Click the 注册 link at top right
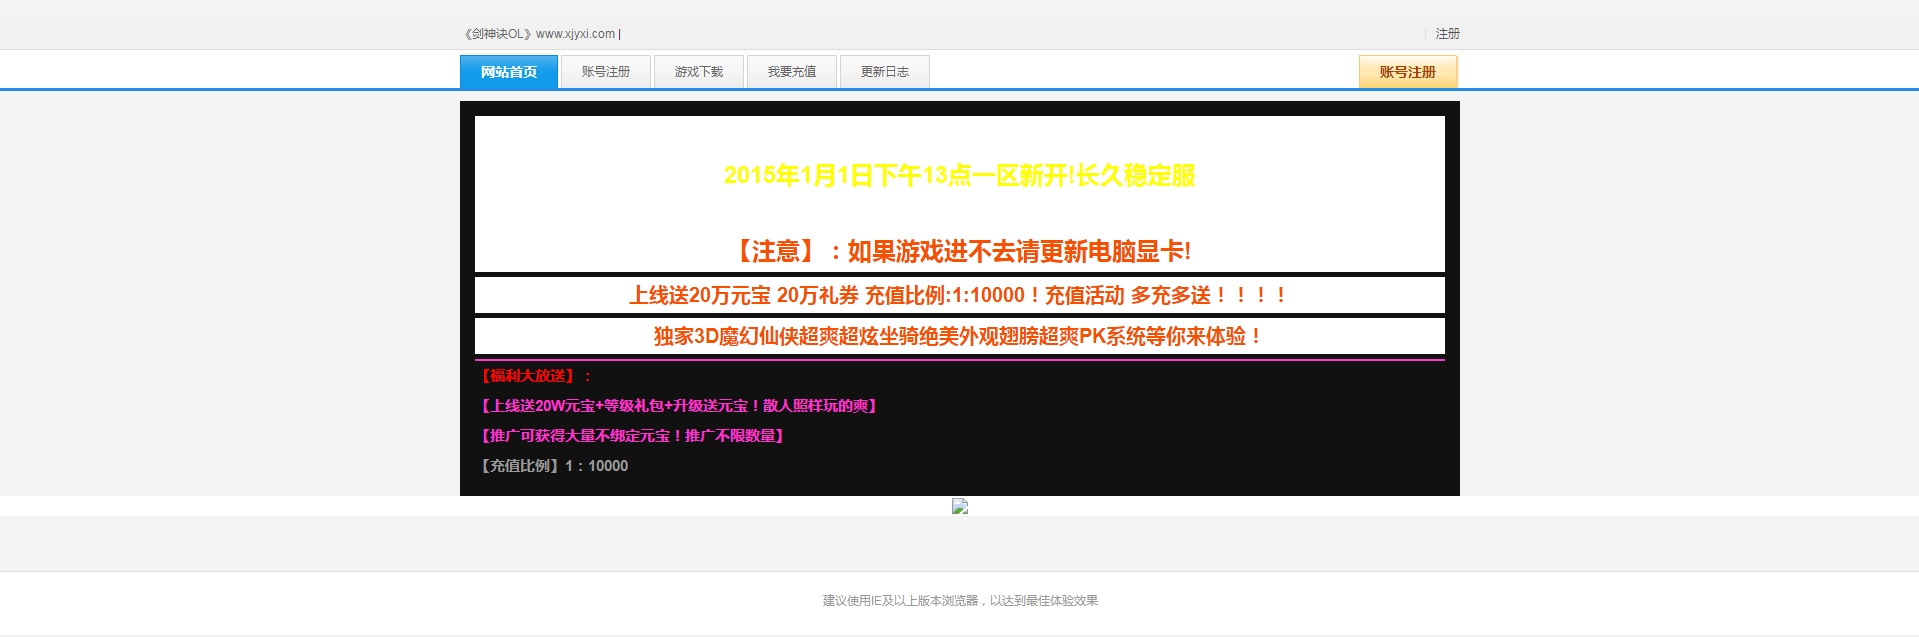The height and width of the screenshot is (637, 1919). pos(1447,34)
